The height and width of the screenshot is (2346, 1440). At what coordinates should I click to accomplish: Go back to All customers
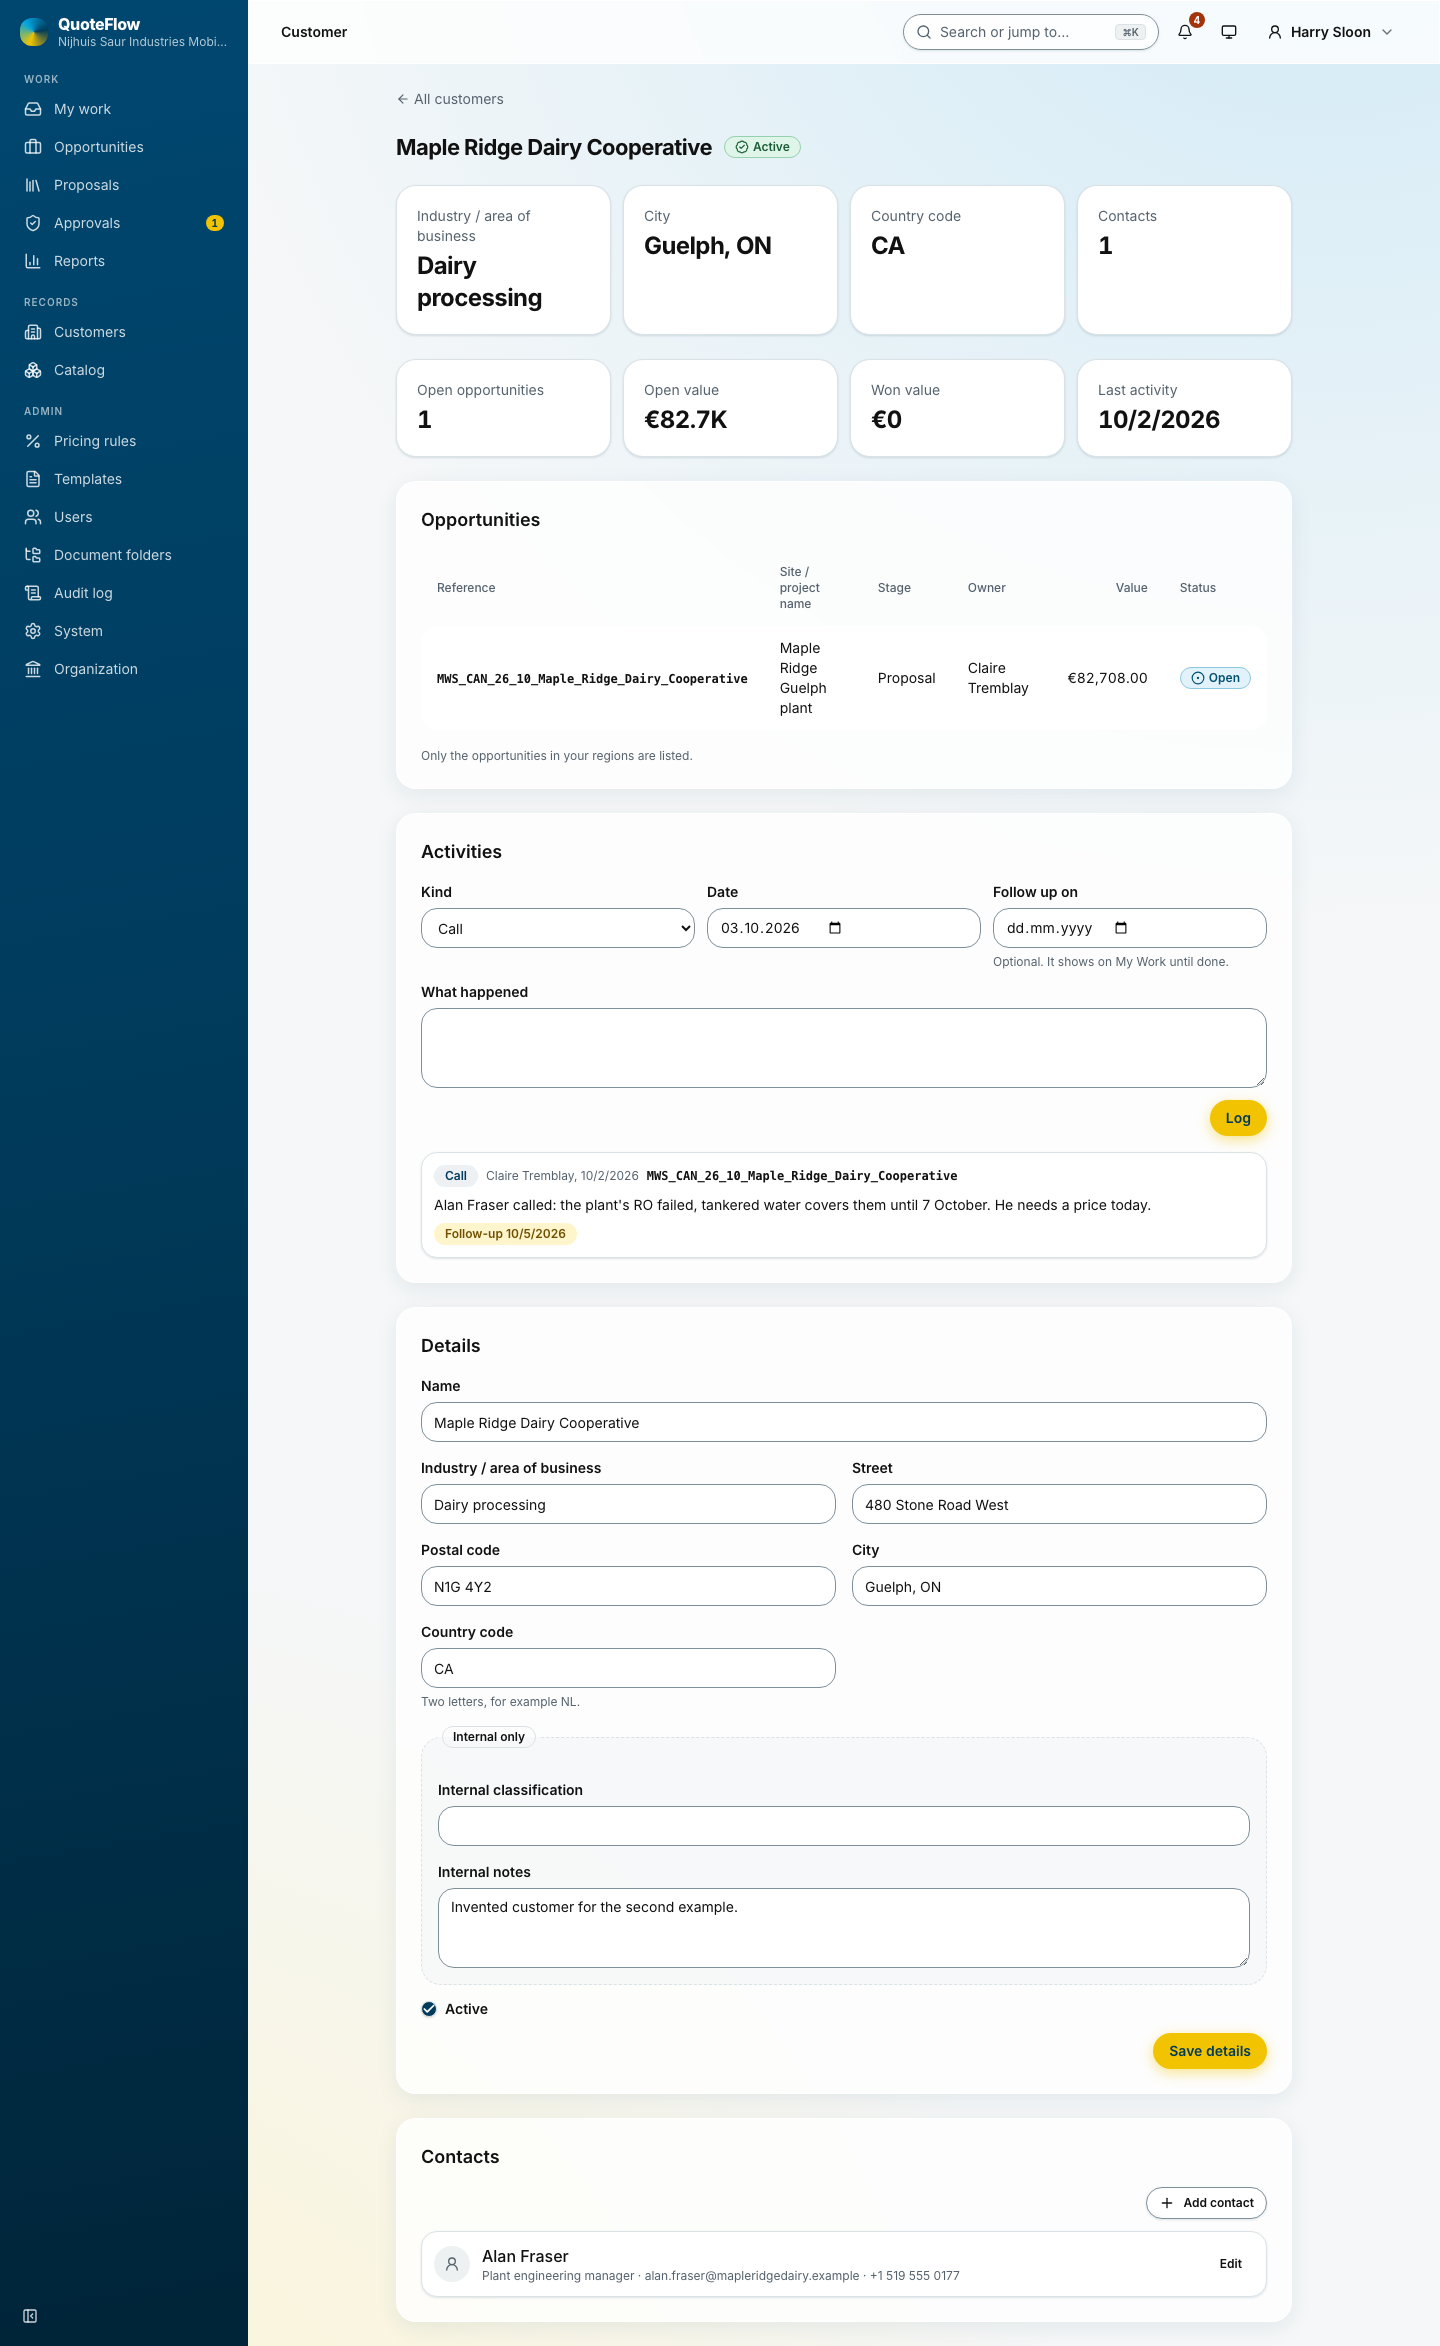pos(450,99)
